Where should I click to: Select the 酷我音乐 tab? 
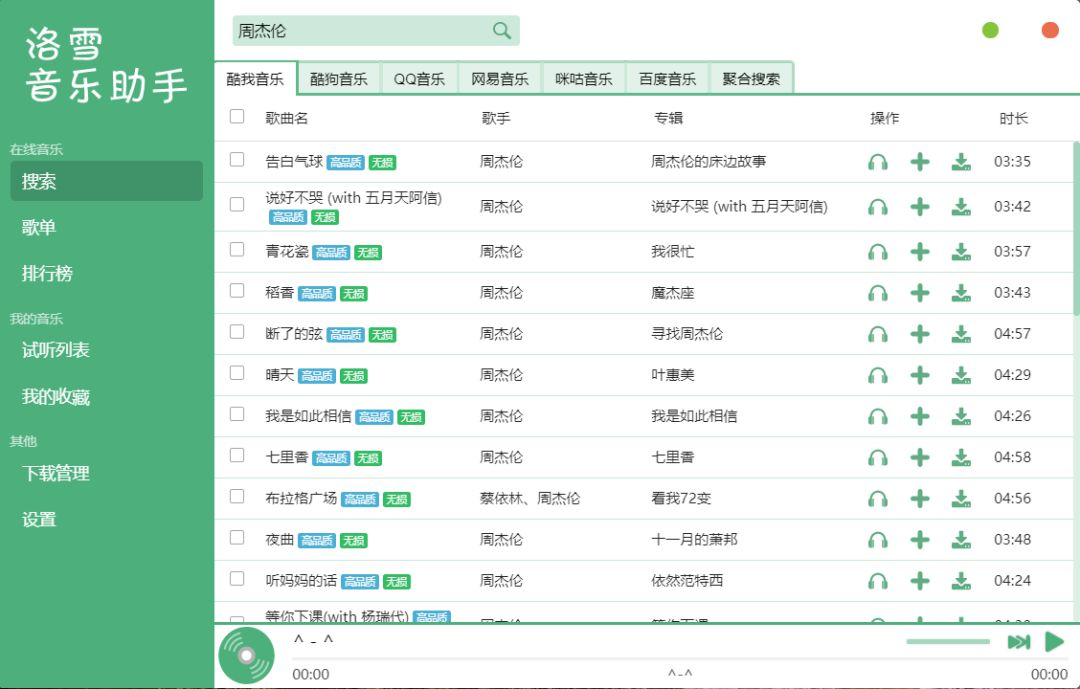click(256, 79)
